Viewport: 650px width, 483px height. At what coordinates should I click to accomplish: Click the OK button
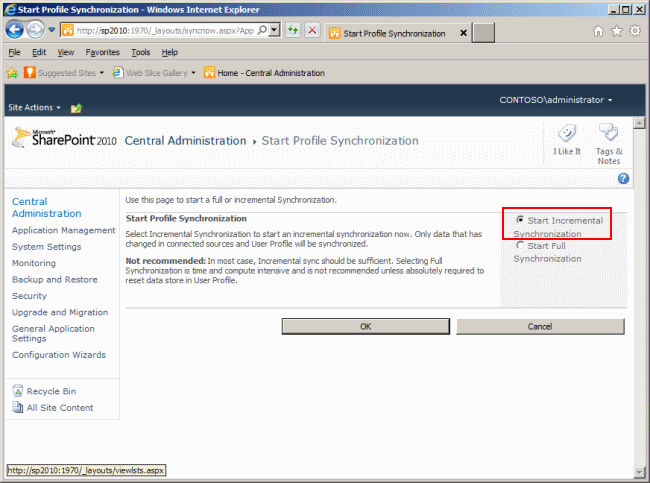(366, 327)
